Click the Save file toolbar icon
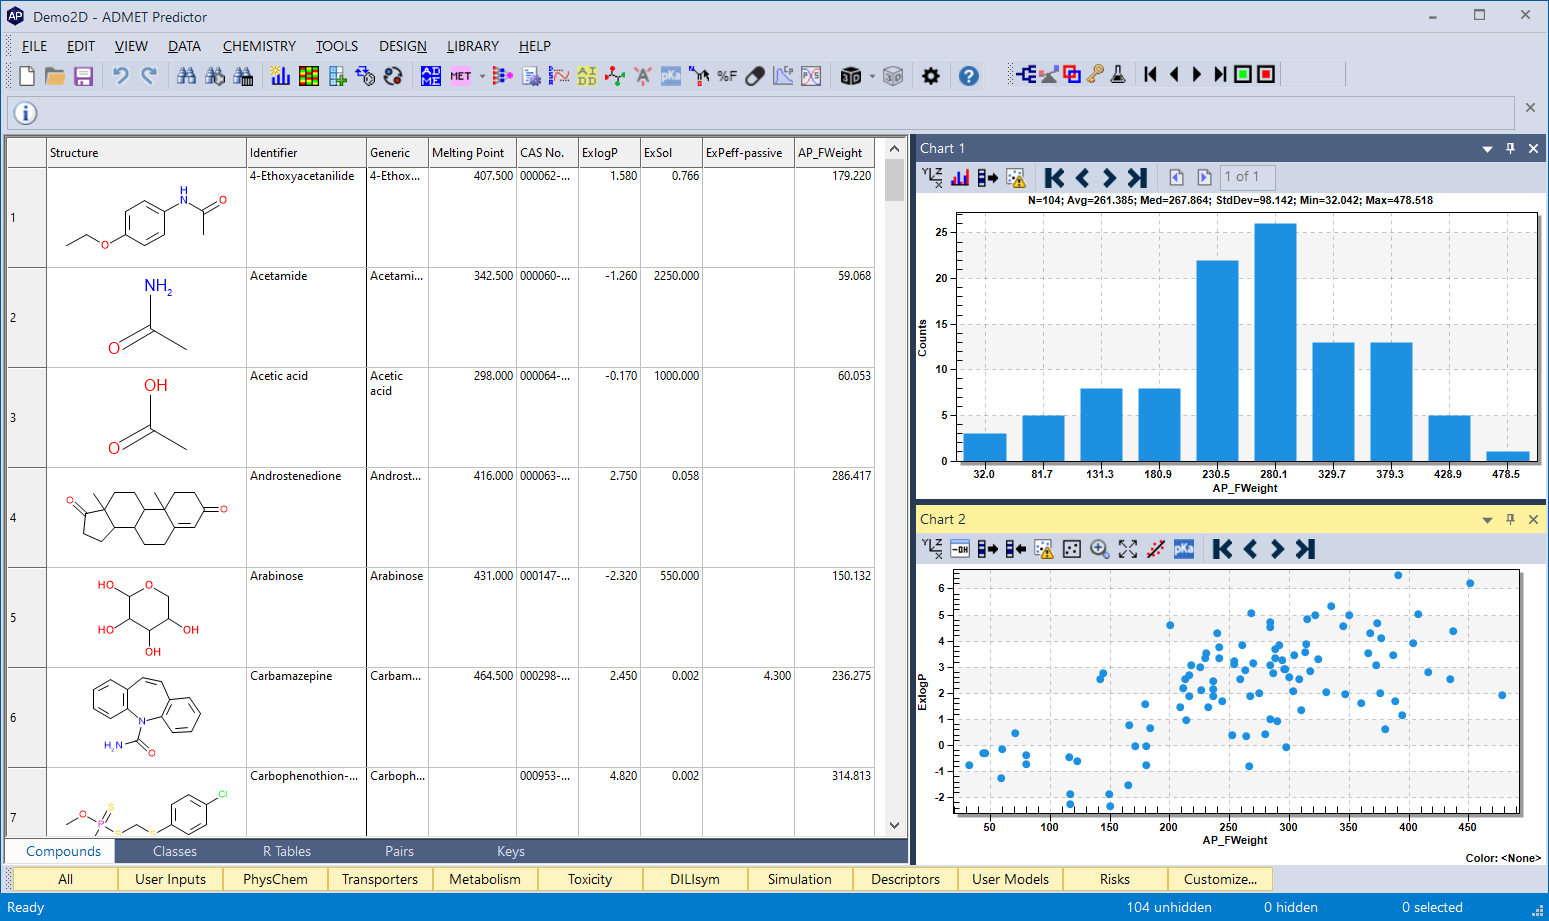 [83, 76]
